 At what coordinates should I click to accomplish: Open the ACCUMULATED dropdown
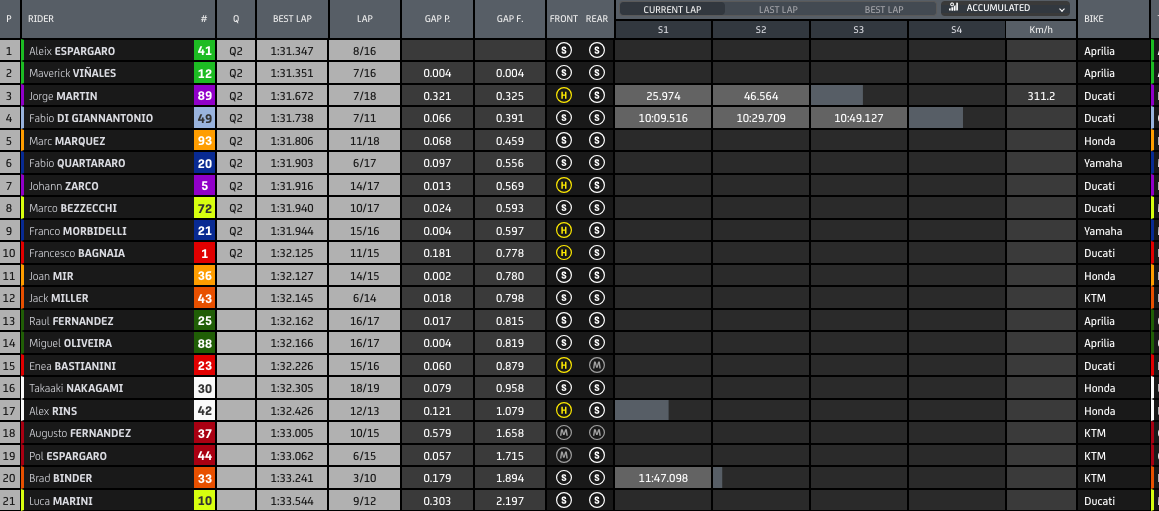tap(1007, 8)
